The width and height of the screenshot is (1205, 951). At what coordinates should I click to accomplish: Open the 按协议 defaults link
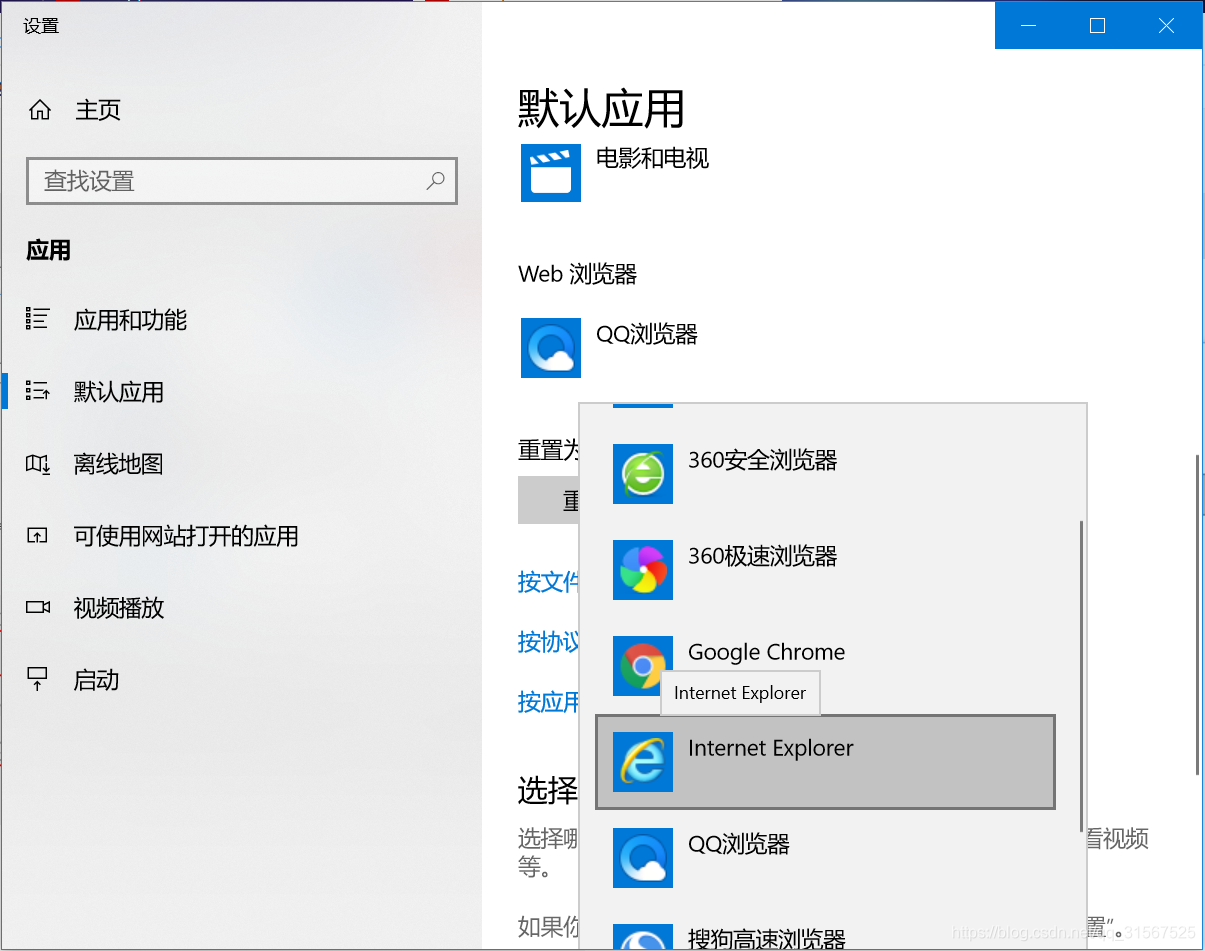pyautogui.click(x=548, y=642)
